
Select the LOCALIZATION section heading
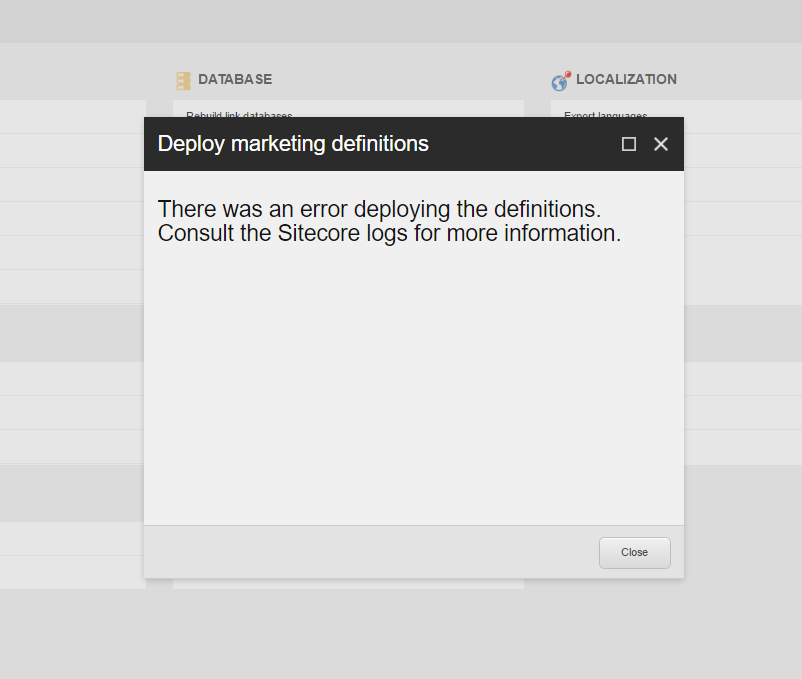pos(626,79)
